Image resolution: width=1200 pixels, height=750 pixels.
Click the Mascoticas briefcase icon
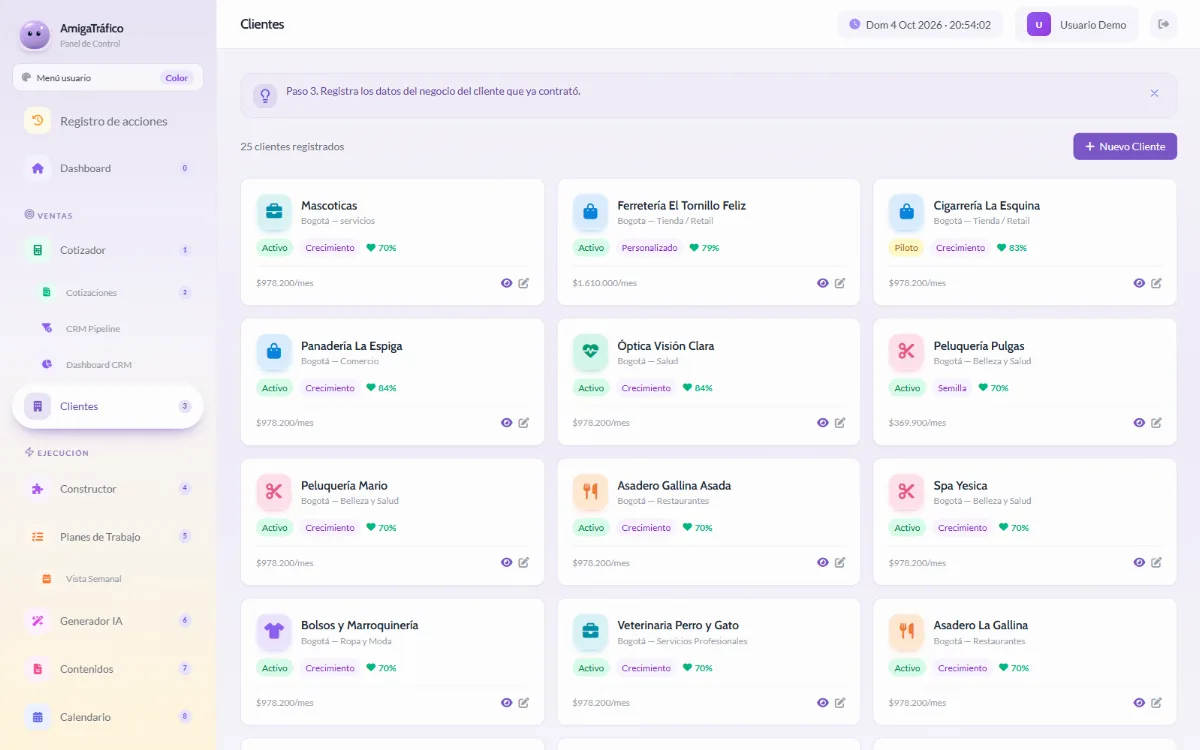click(x=274, y=212)
